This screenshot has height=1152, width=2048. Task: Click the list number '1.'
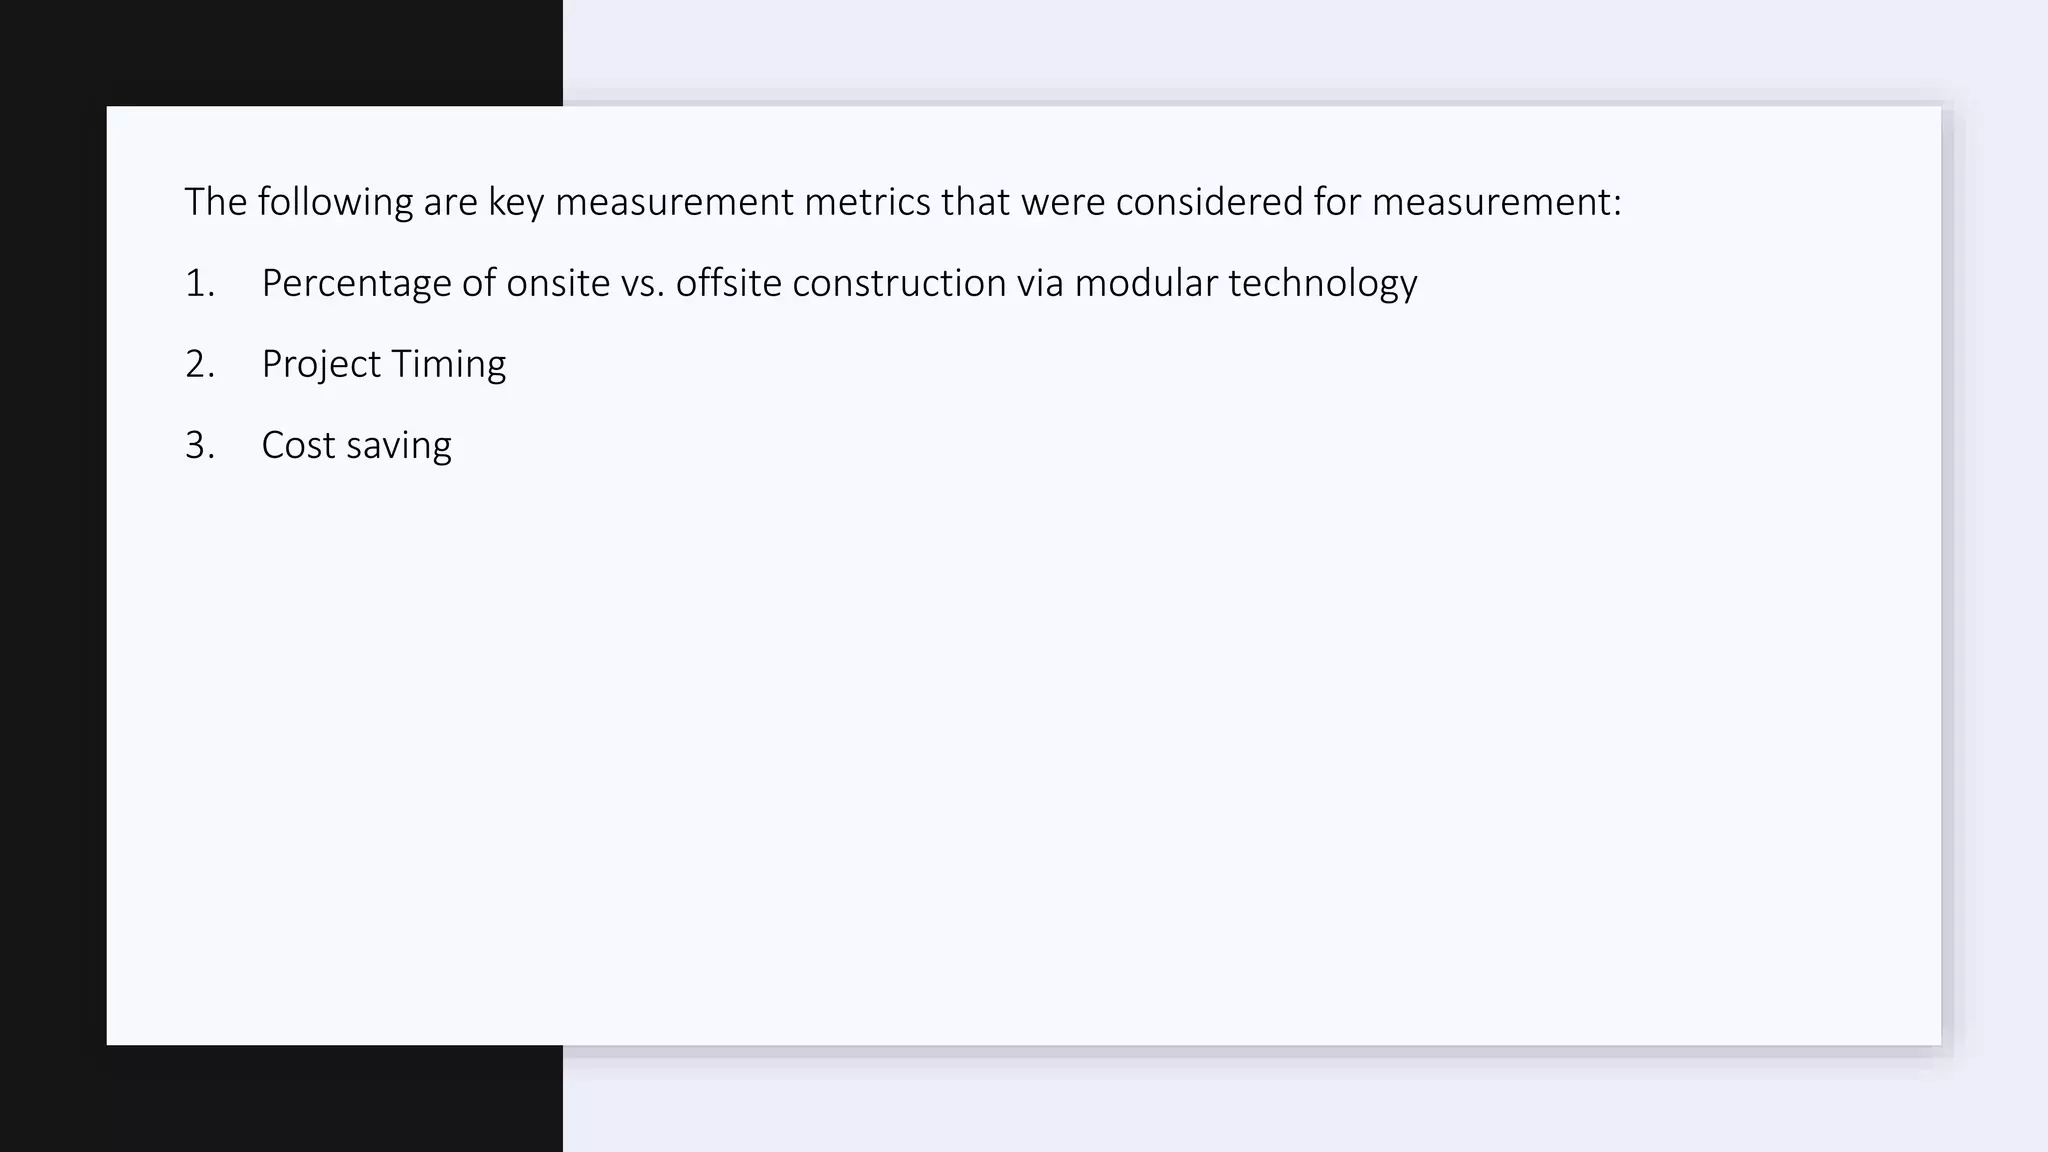tap(200, 283)
